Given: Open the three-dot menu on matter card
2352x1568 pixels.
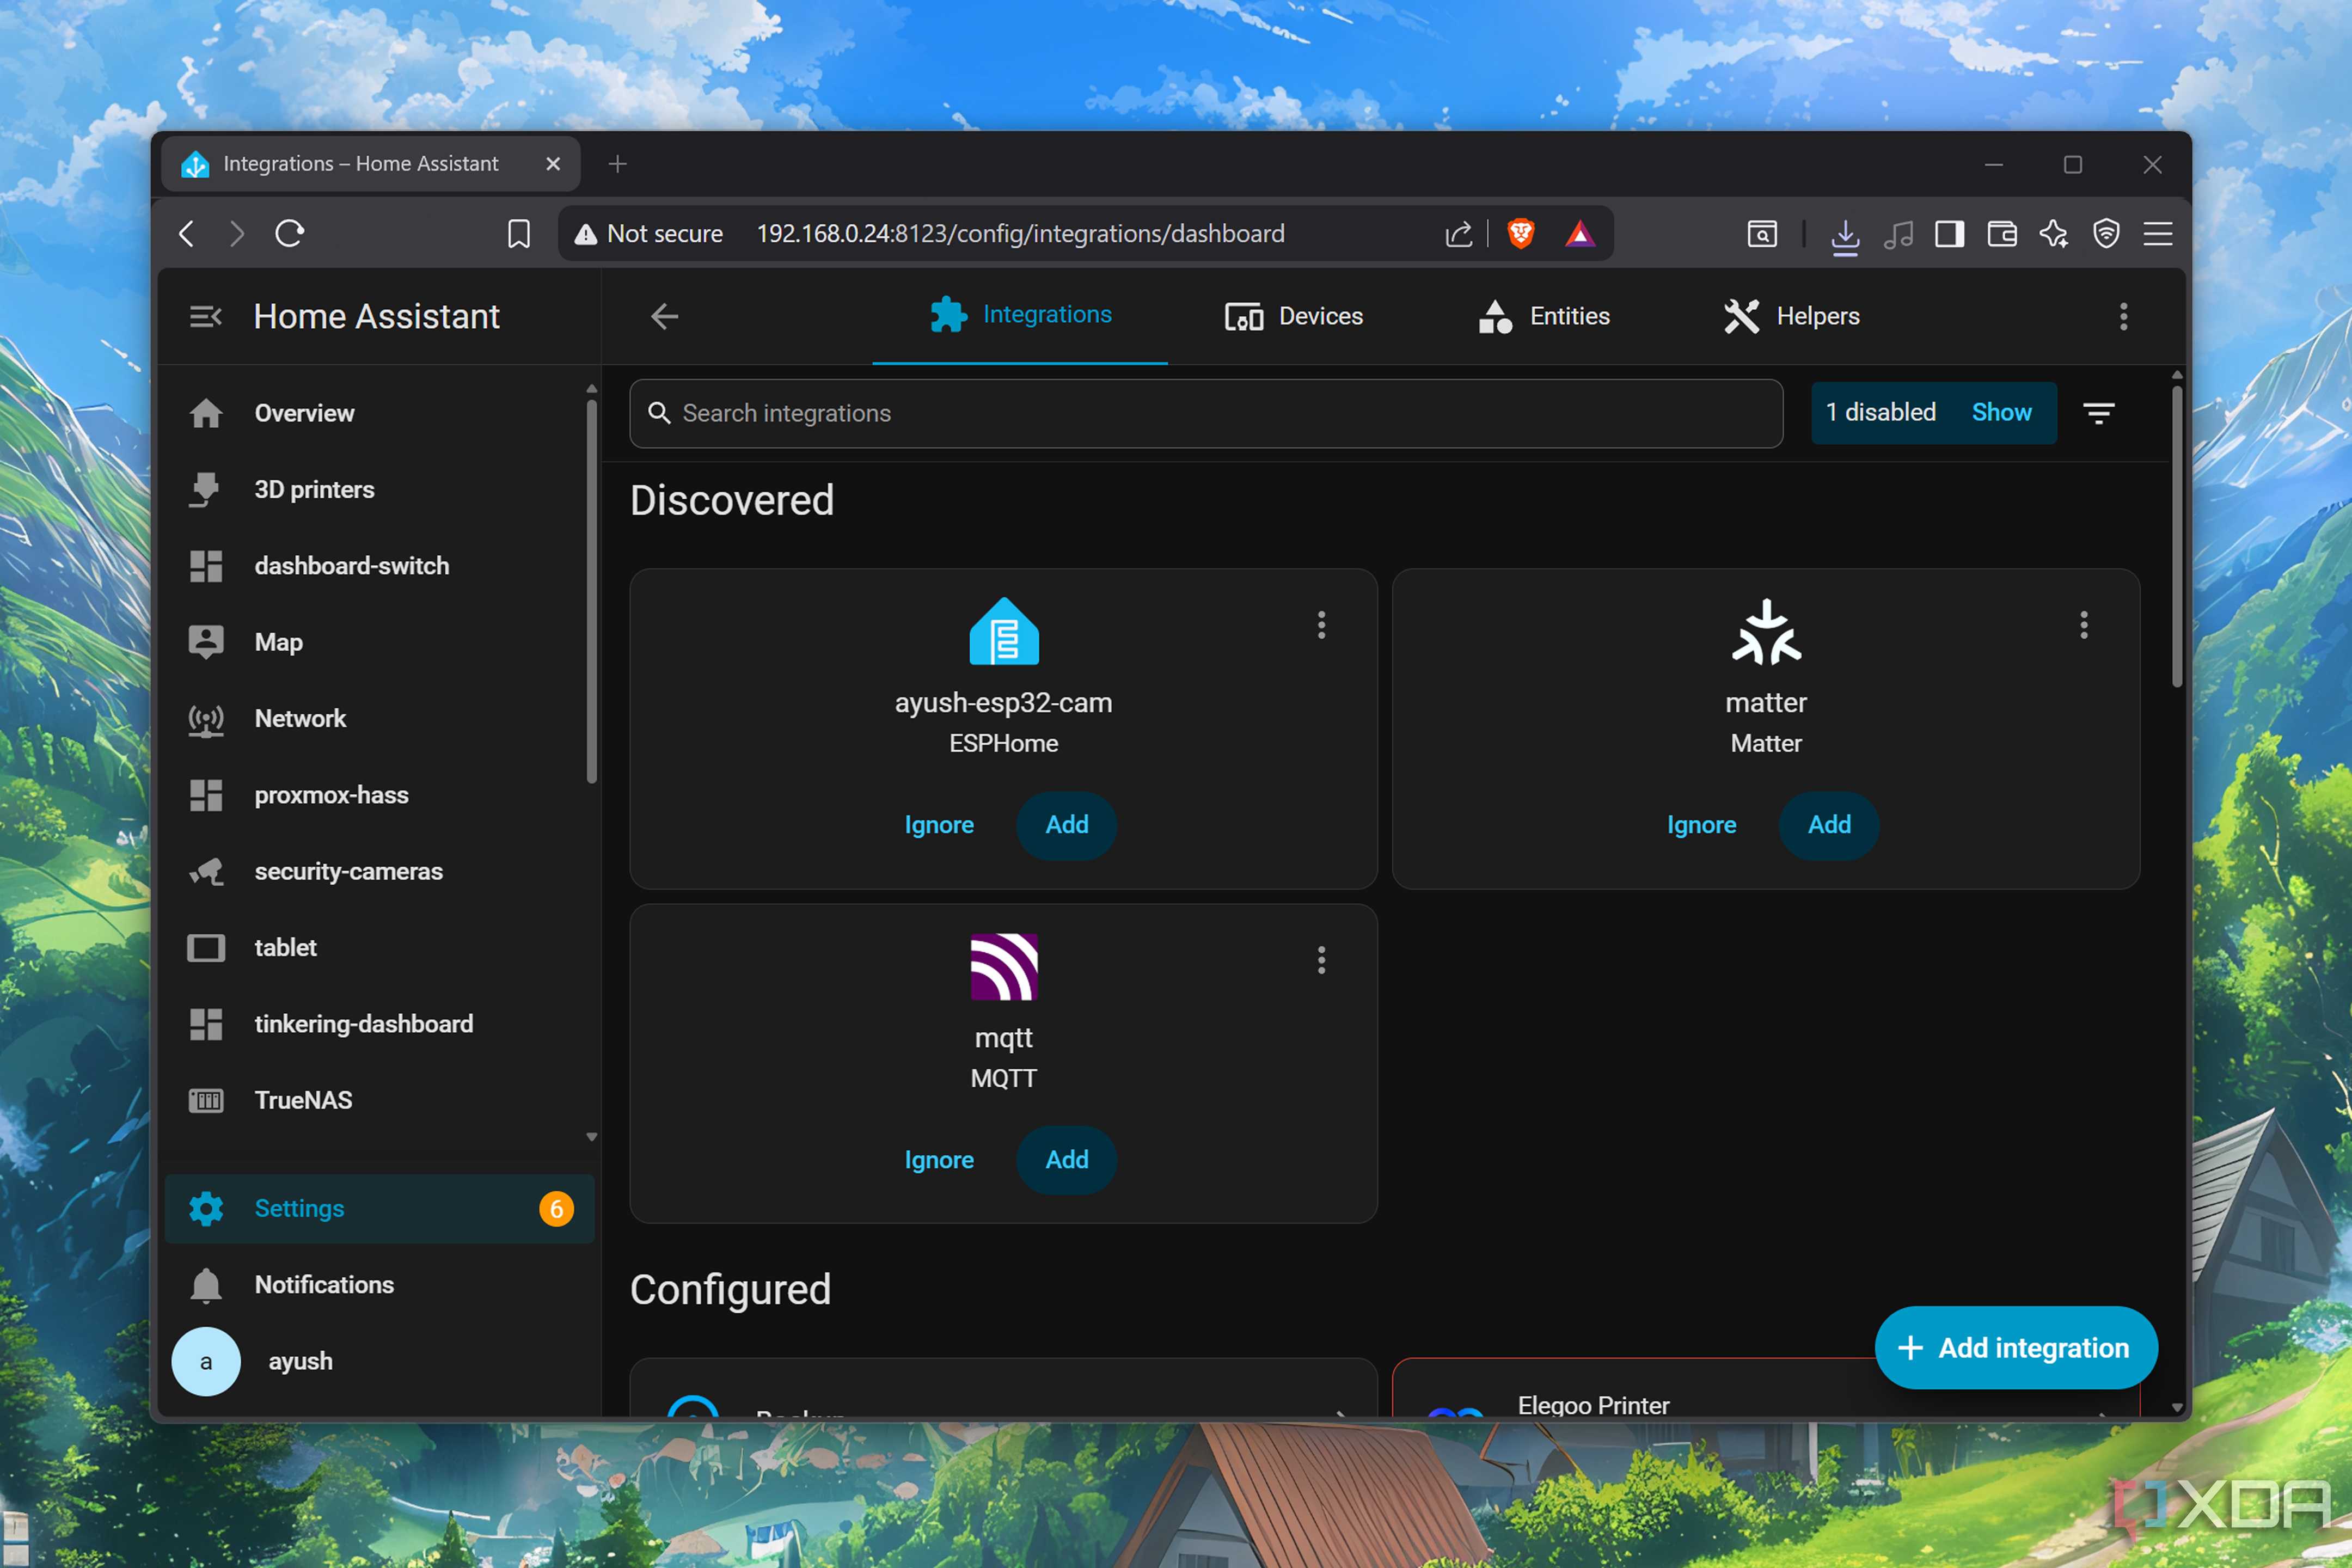Looking at the screenshot, I should (x=2084, y=625).
